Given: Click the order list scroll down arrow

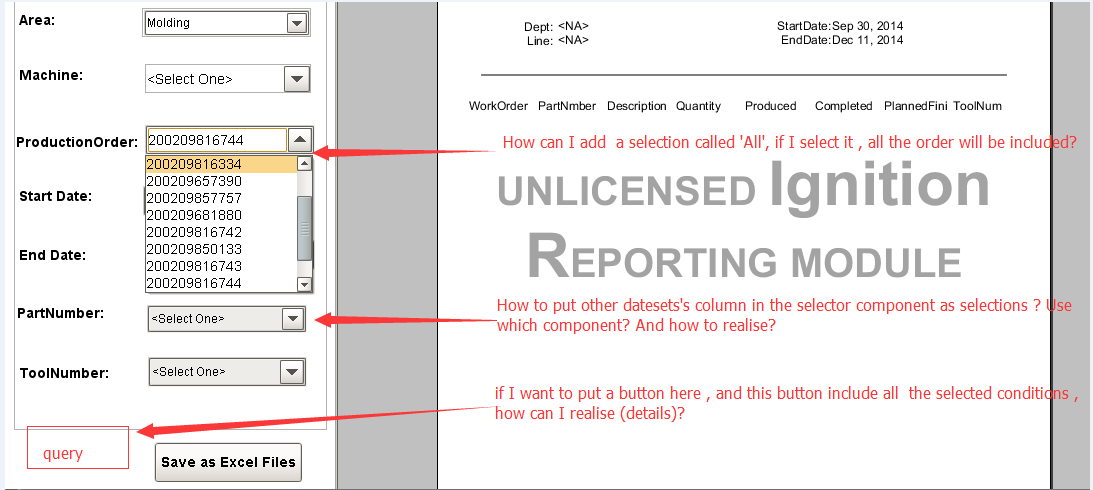Looking at the screenshot, I should coord(304,284).
